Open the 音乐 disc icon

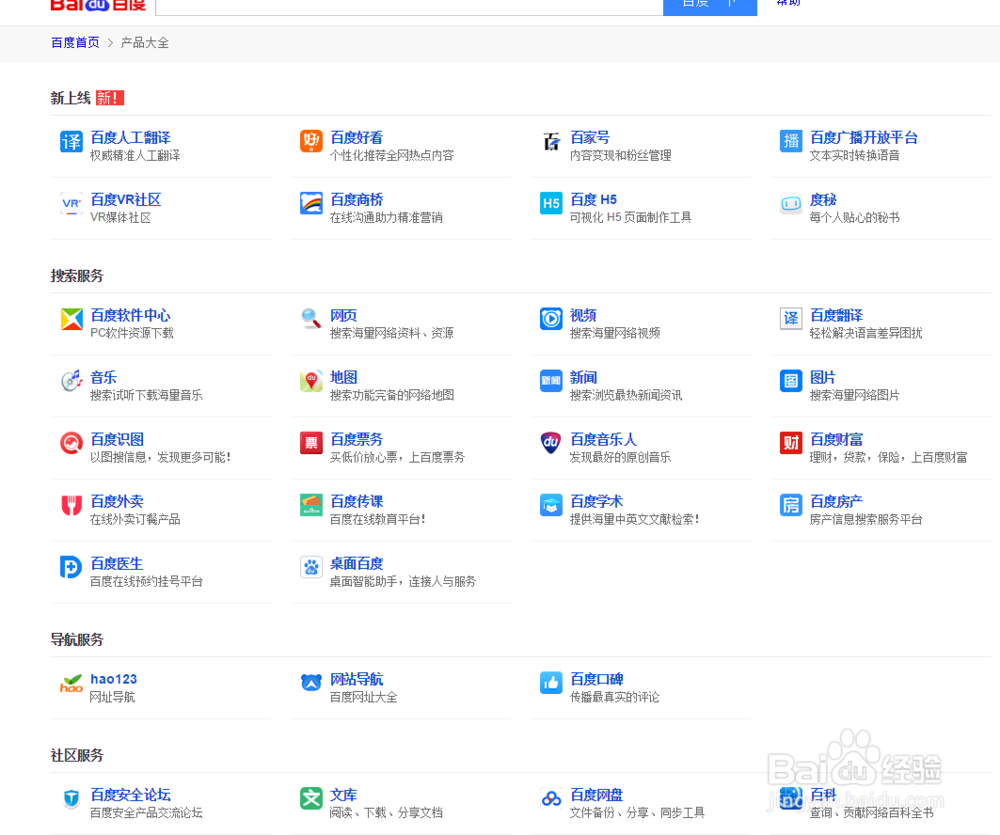coord(71,381)
